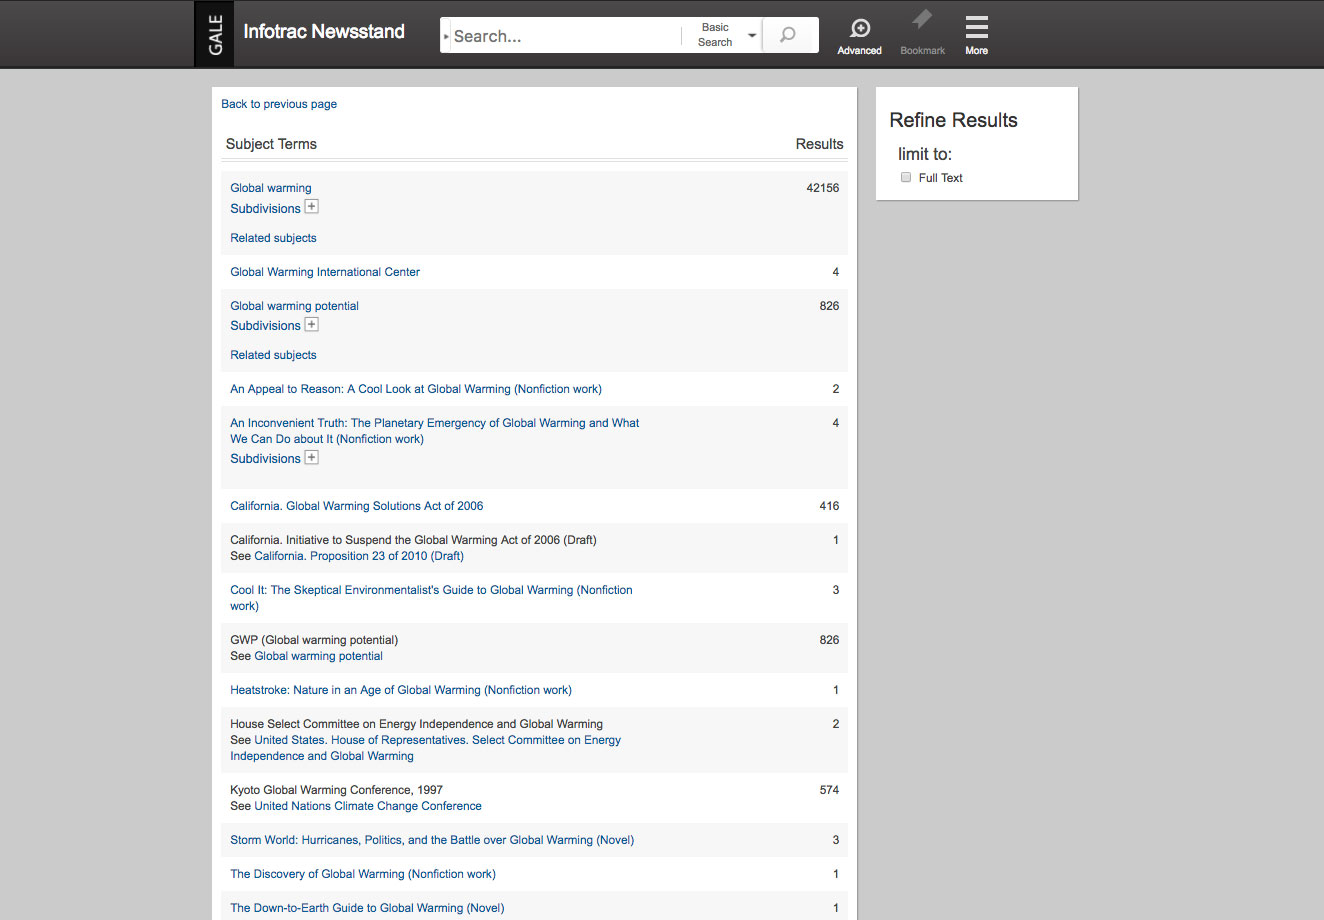Open California Global Warming Solutions Act link
Image resolution: width=1324 pixels, height=920 pixels.
click(x=357, y=506)
